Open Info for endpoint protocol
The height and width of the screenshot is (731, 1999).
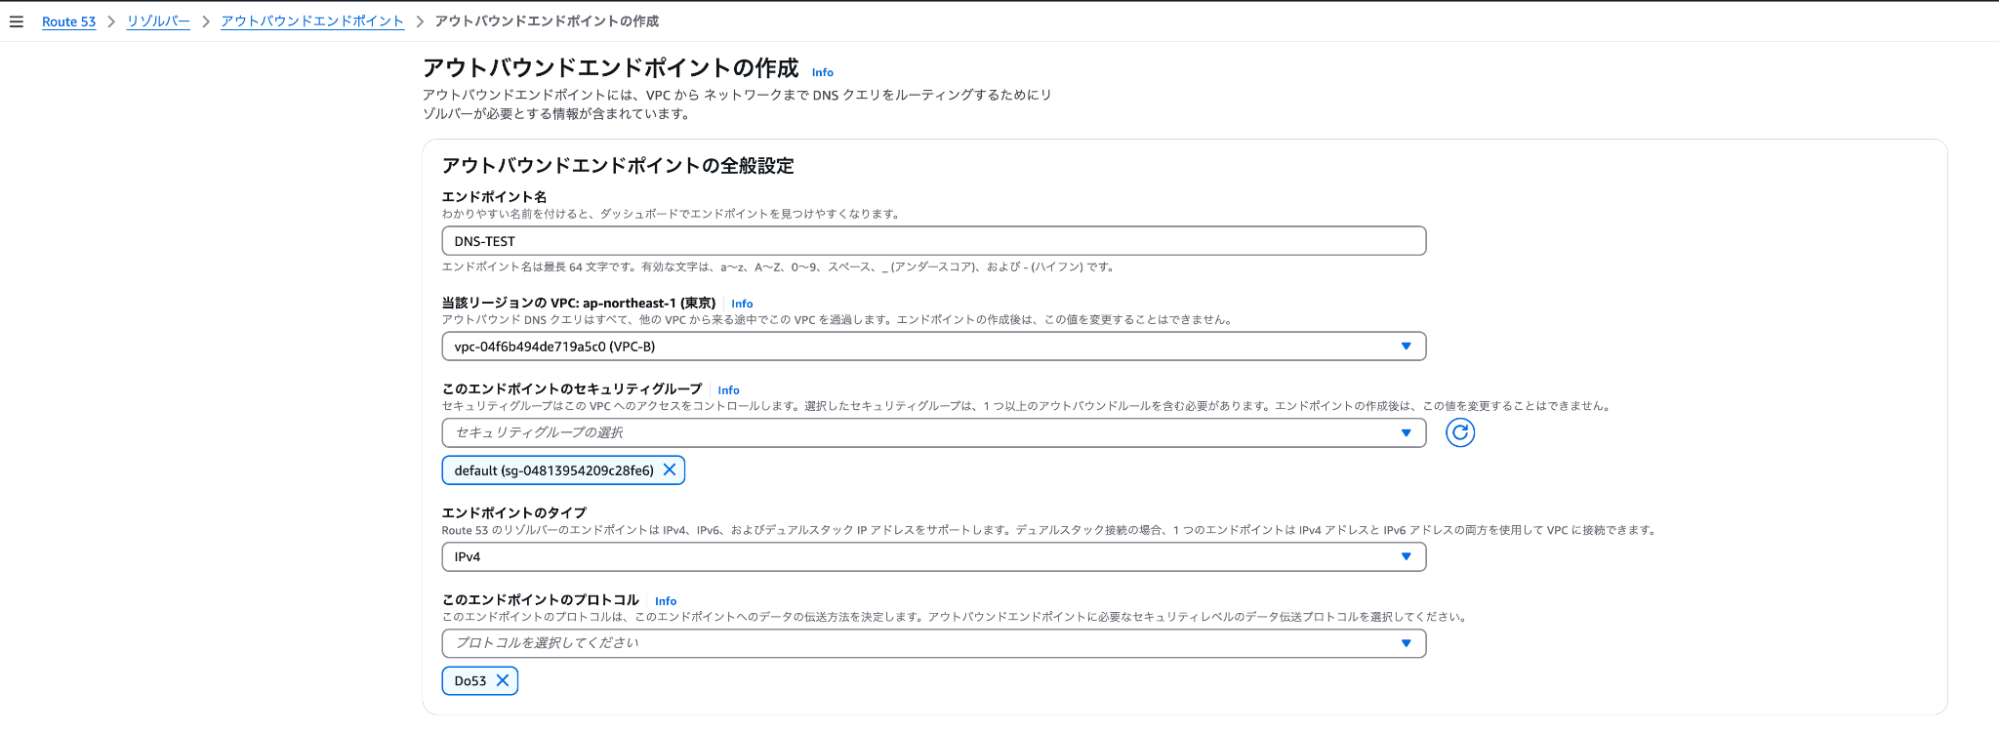665,601
